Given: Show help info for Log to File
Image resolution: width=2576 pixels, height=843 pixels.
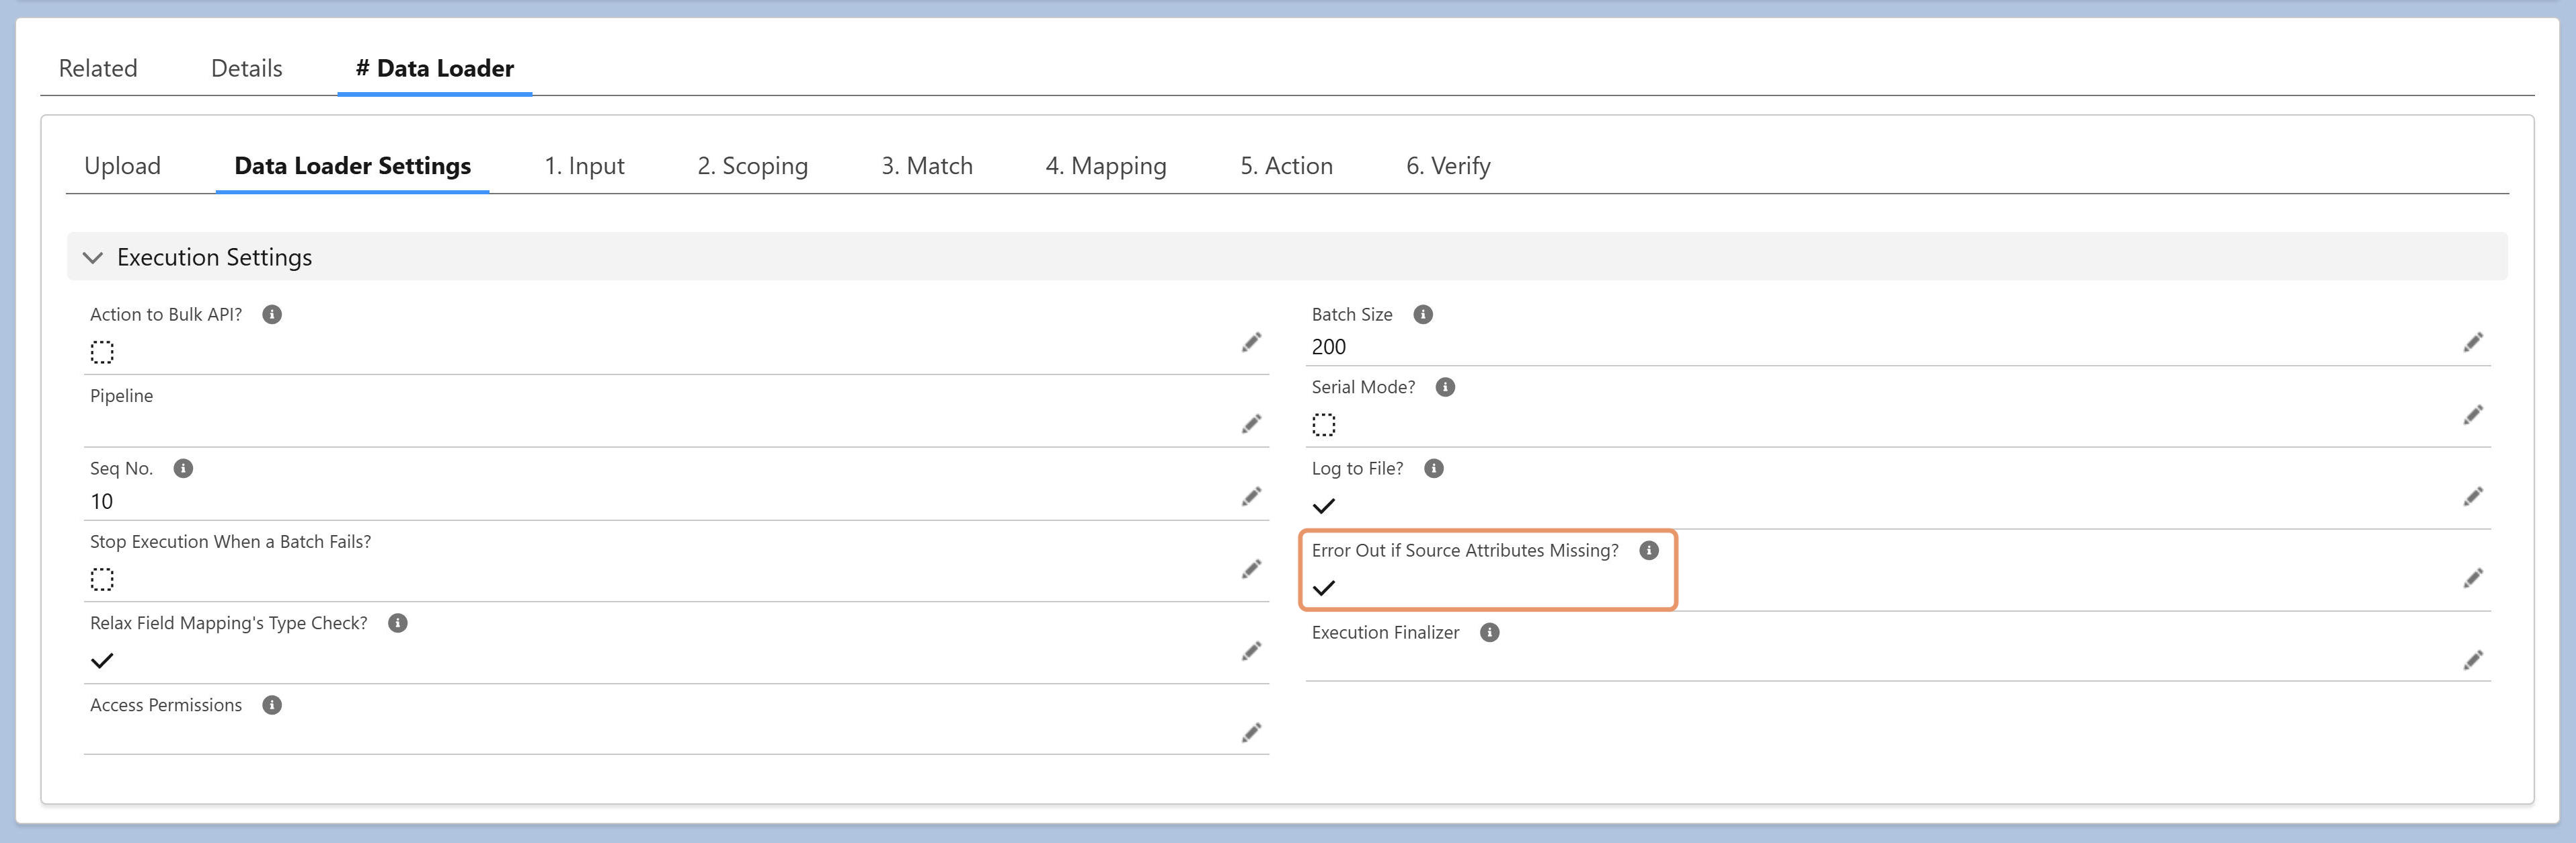Looking at the screenshot, I should (x=1434, y=468).
